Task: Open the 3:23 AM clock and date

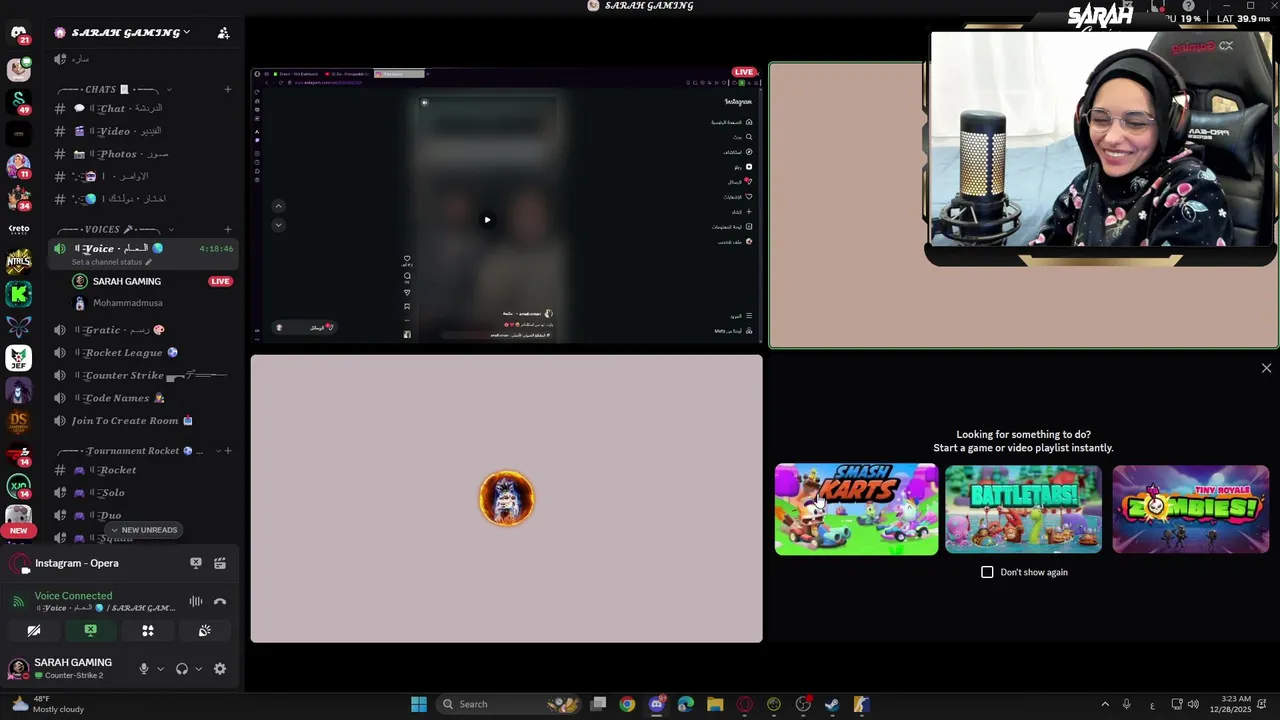Action: pyautogui.click(x=1230, y=704)
